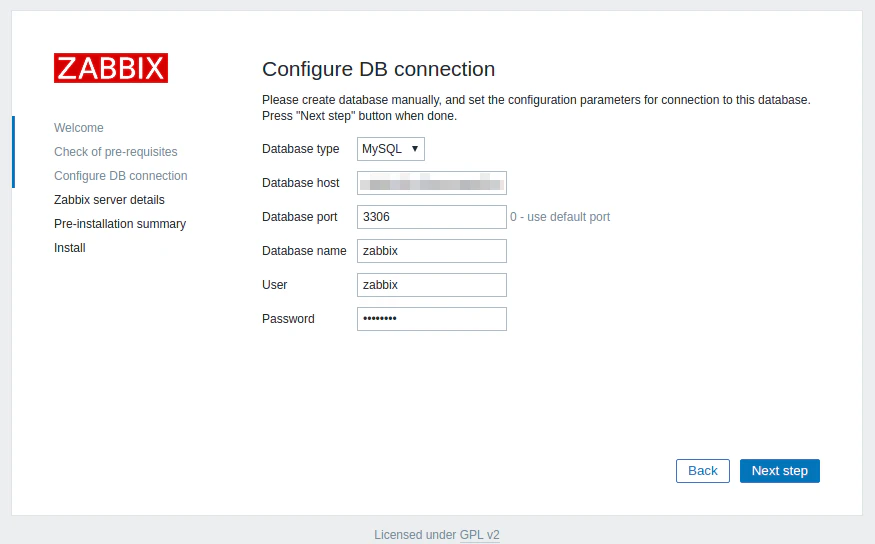Select Configure DB connection sidebar step
Screen dimensions: 875x544
tap(121, 176)
